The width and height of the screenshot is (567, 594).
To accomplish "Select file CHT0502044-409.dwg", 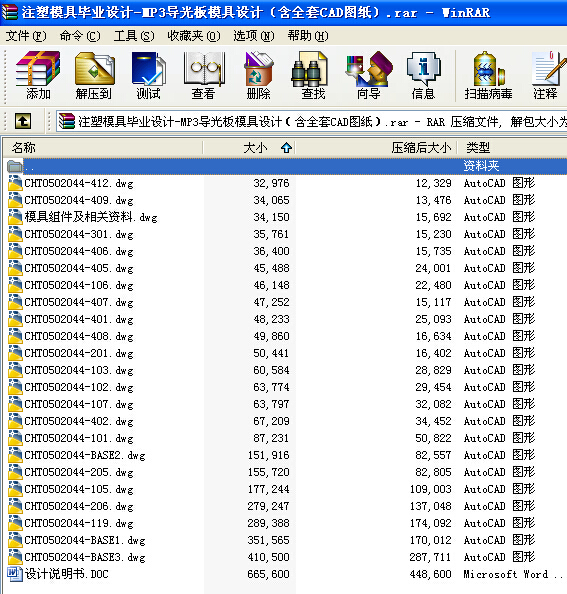I will 79,200.
